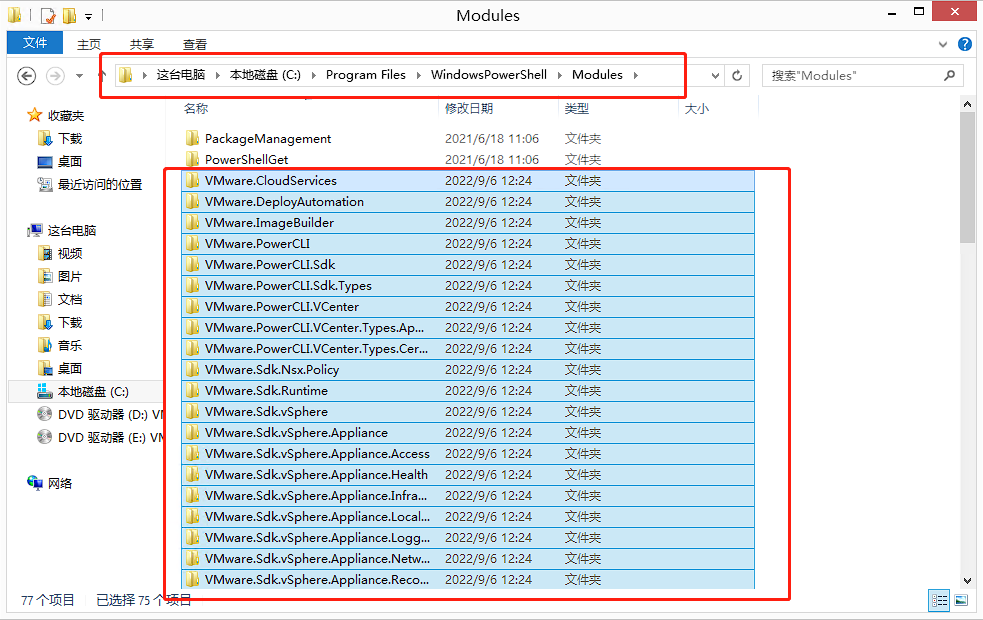This screenshot has height=620, width=983.
Task: Click the refresh icon beside address bar
Action: (x=738, y=75)
